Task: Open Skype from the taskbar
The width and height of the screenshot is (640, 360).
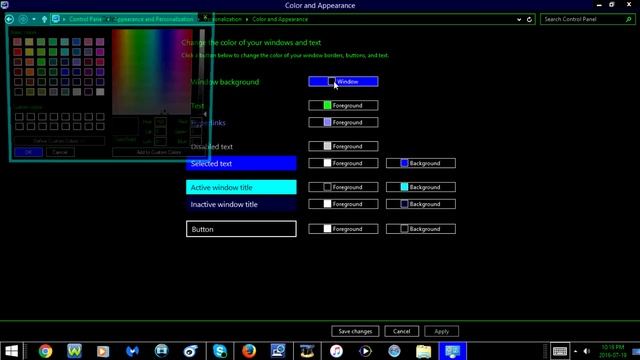Action: [x=220, y=351]
